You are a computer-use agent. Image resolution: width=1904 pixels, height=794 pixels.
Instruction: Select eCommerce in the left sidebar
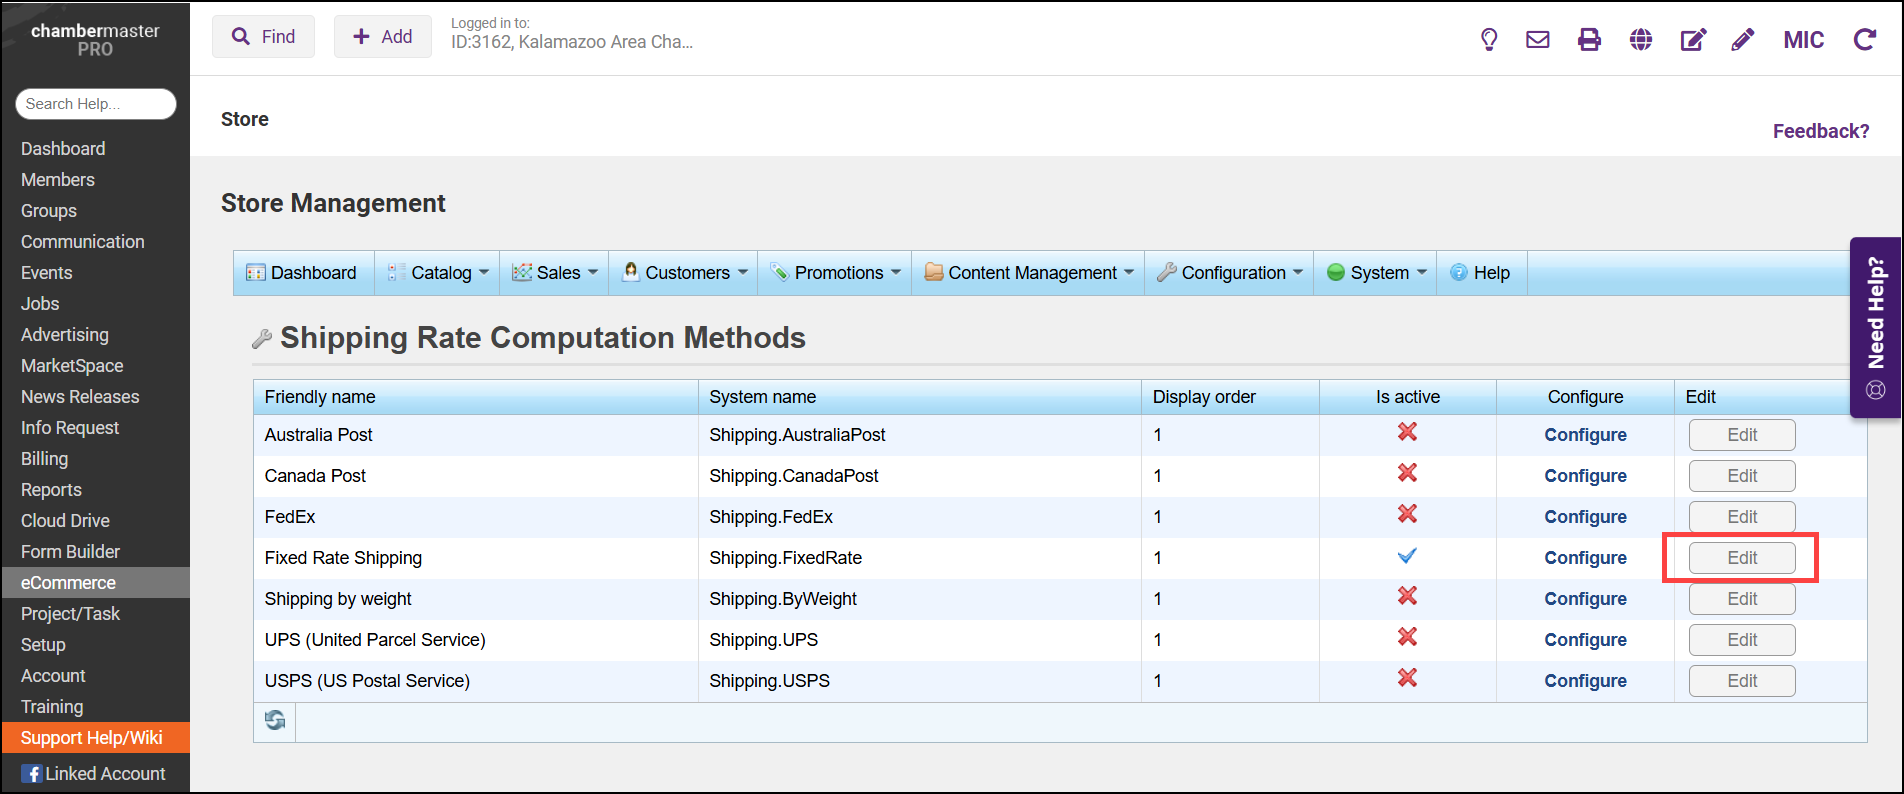(68, 583)
